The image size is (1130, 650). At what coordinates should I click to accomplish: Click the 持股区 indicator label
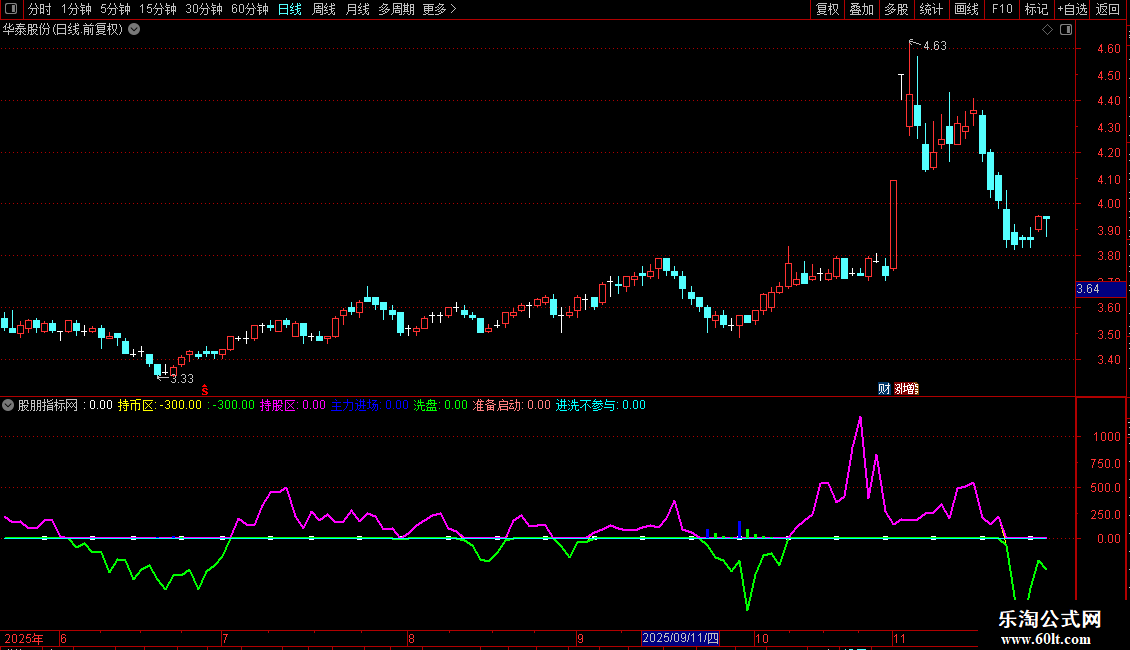278,405
